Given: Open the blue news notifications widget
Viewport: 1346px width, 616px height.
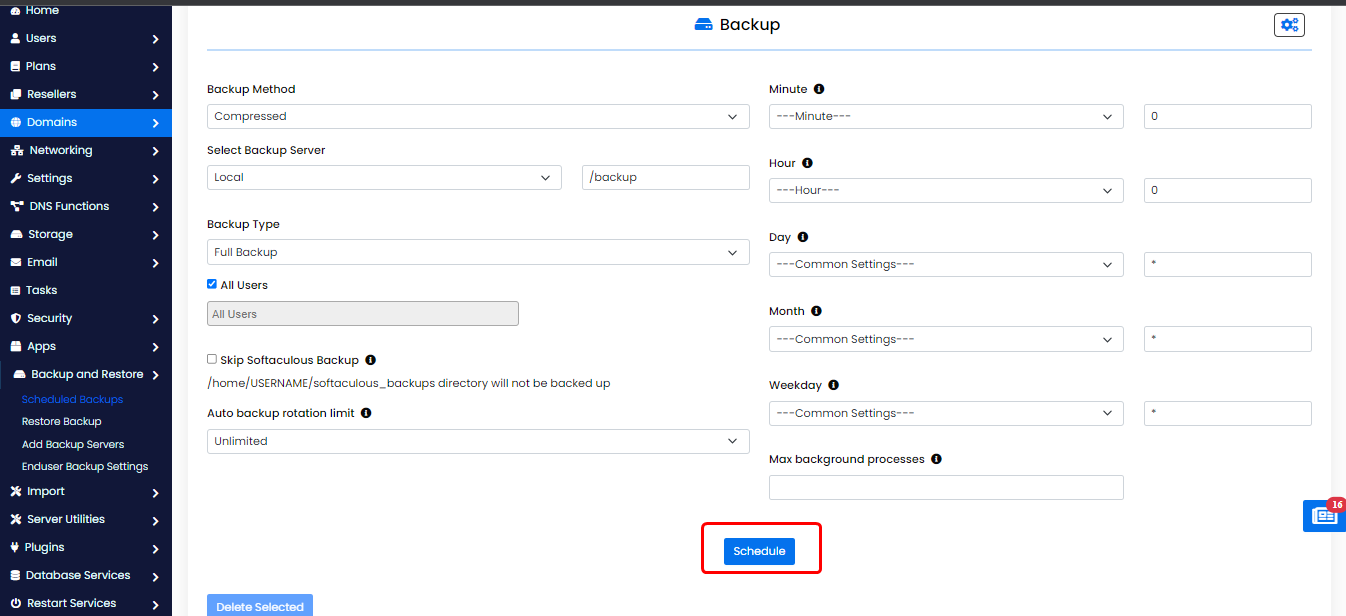Looking at the screenshot, I should [x=1324, y=515].
